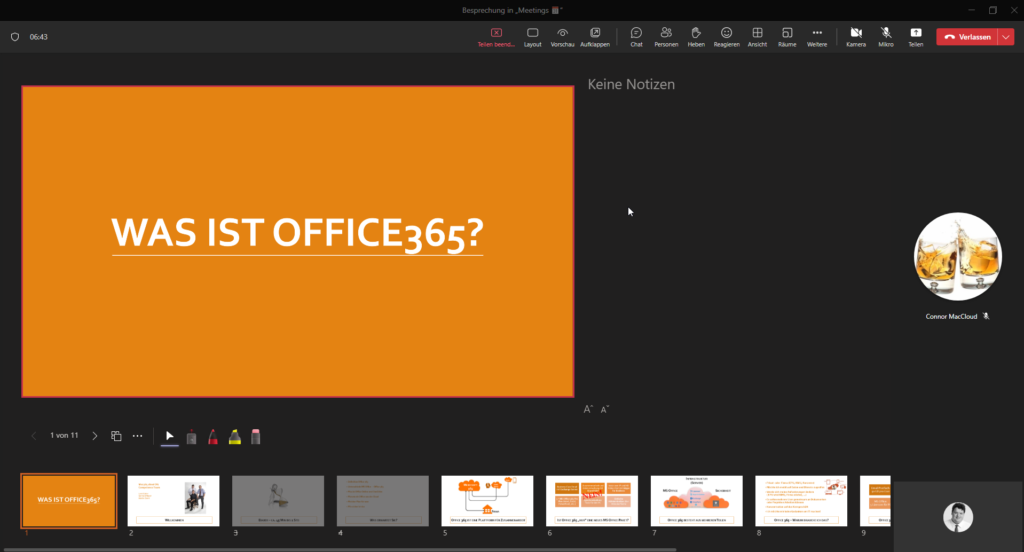This screenshot has height=552, width=1024.
Task: Advance to the next slide
Action: point(95,436)
